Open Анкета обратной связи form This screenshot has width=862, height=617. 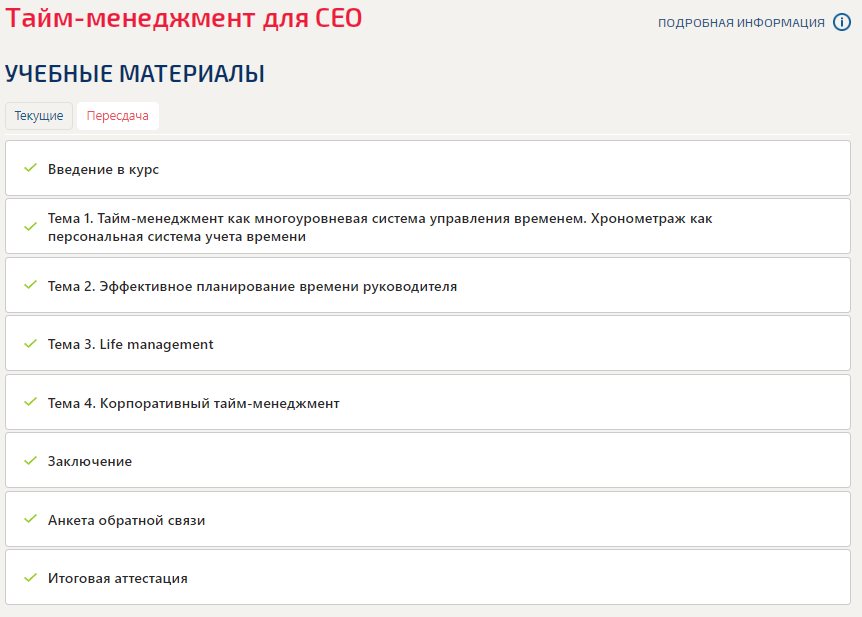pos(126,520)
